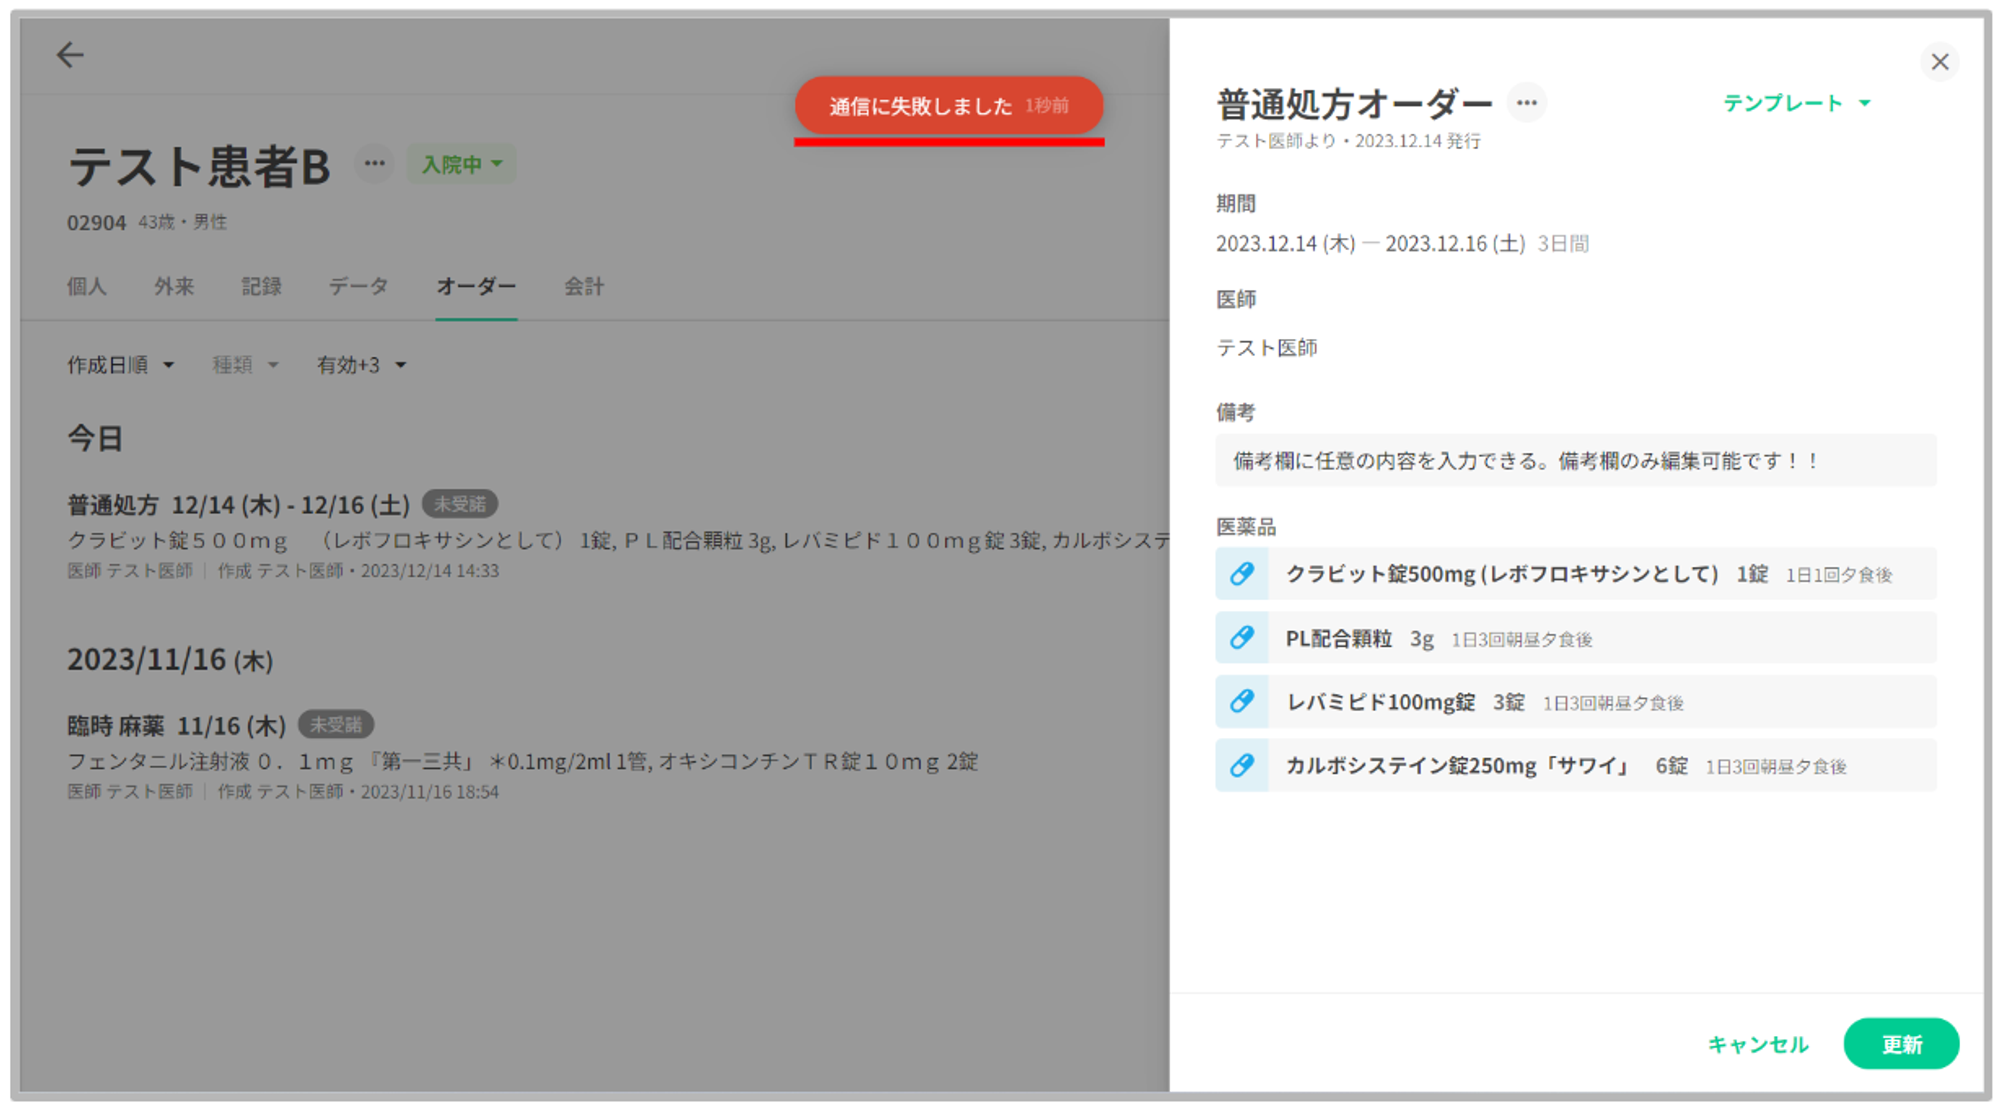This screenshot has width=2000, height=1109.
Task: Open ellipsis menu beside 普通処方オーダー title
Action: tap(1526, 103)
